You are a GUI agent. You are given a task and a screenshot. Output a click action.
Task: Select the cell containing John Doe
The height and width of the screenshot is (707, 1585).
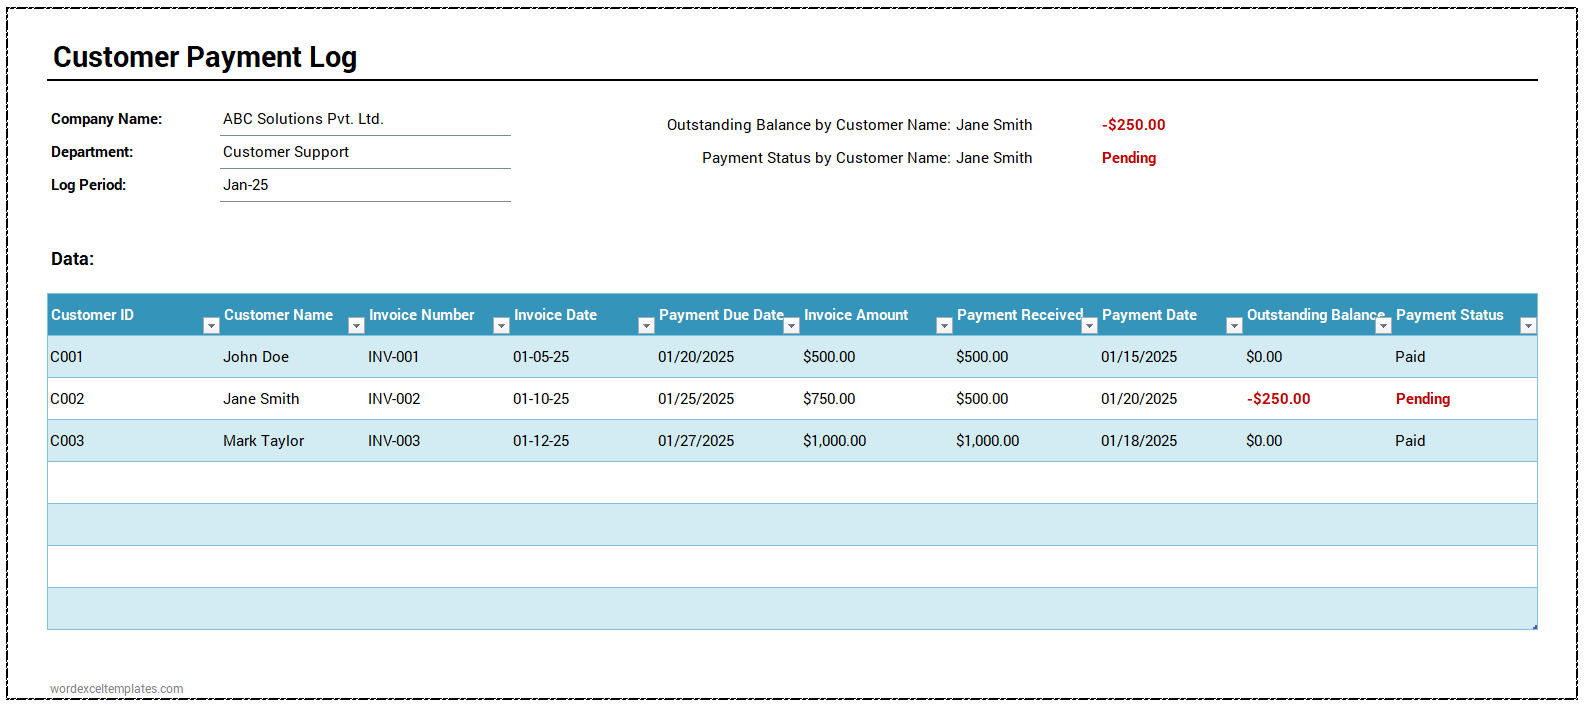click(x=256, y=357)
